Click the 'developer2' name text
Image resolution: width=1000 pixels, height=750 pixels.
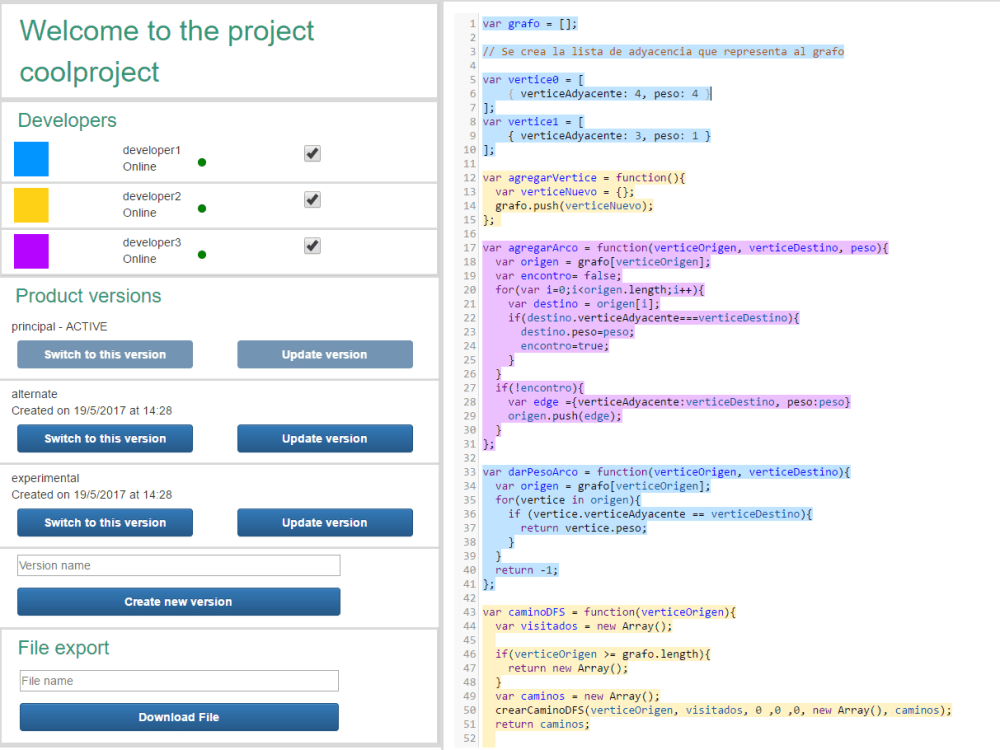coord(152,196)
